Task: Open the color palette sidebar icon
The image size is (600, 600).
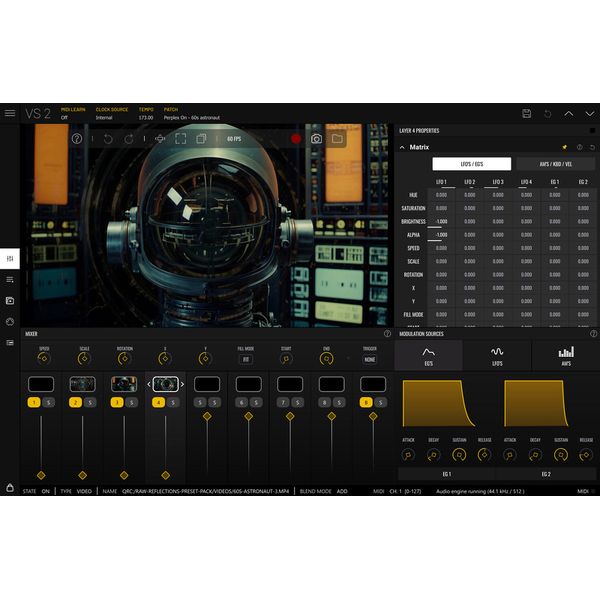Action: tap(10, 321)
